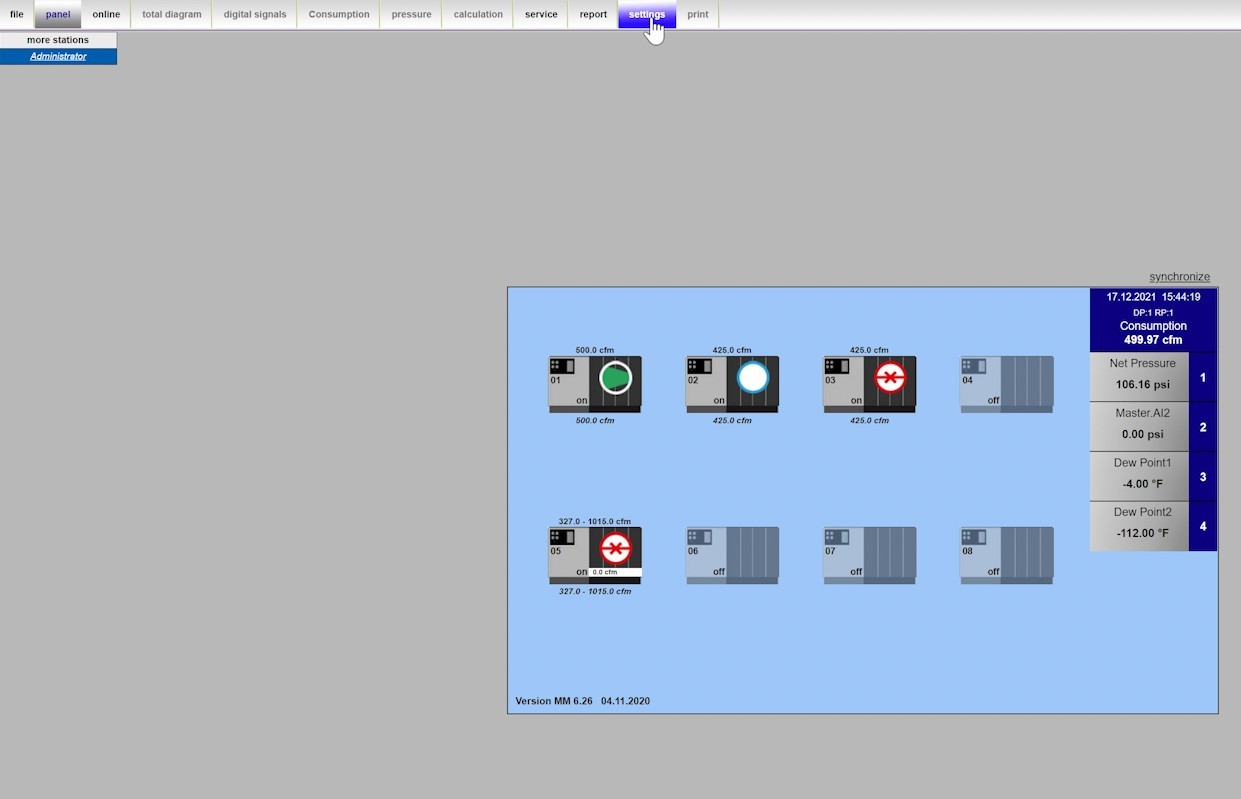
Task: Click the synchronize link
Action: [x=1179, y=277]
